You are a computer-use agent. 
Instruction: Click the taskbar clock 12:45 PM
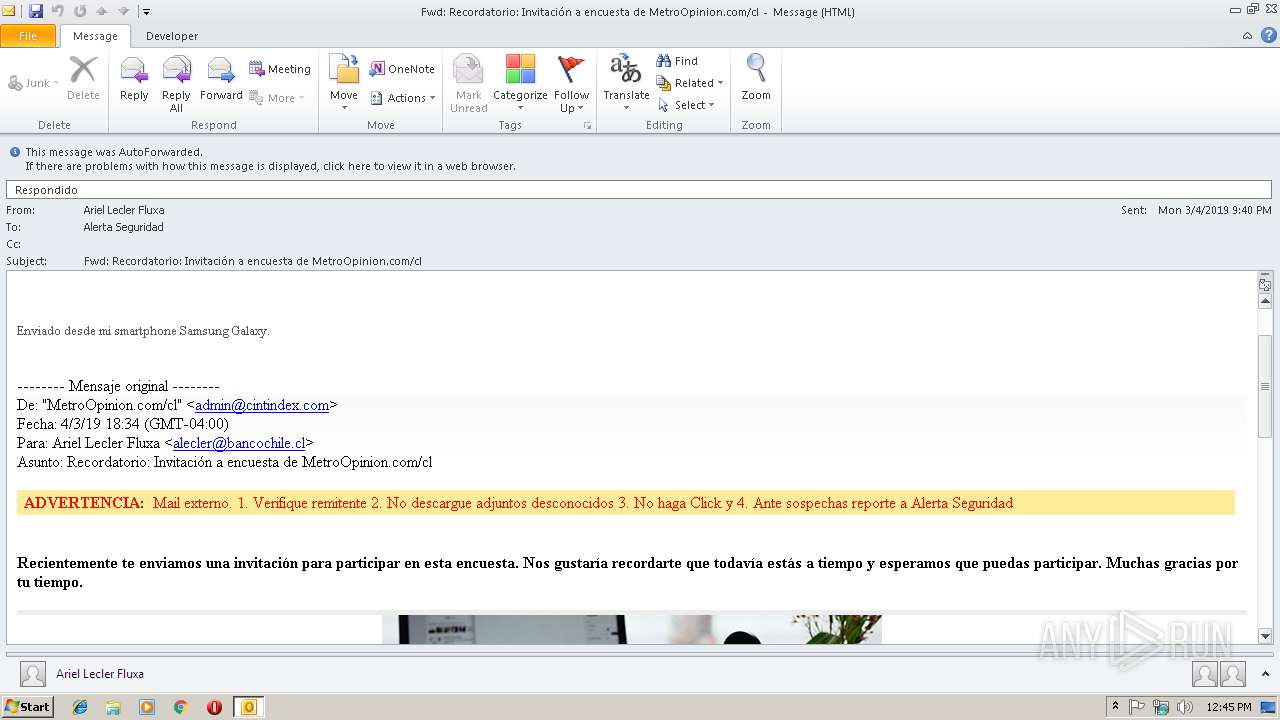click(1229, 707)
